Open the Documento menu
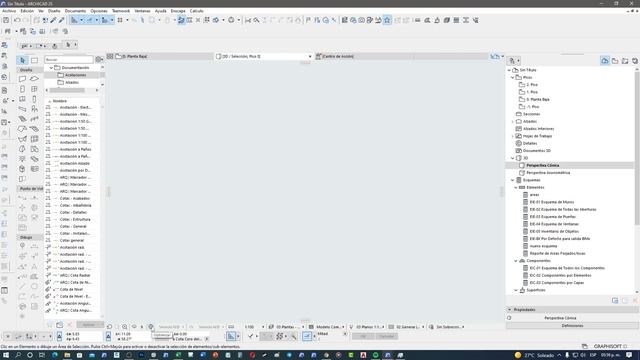Image resolution: width=640 pixels, height=360 pixels. point(76,11)
